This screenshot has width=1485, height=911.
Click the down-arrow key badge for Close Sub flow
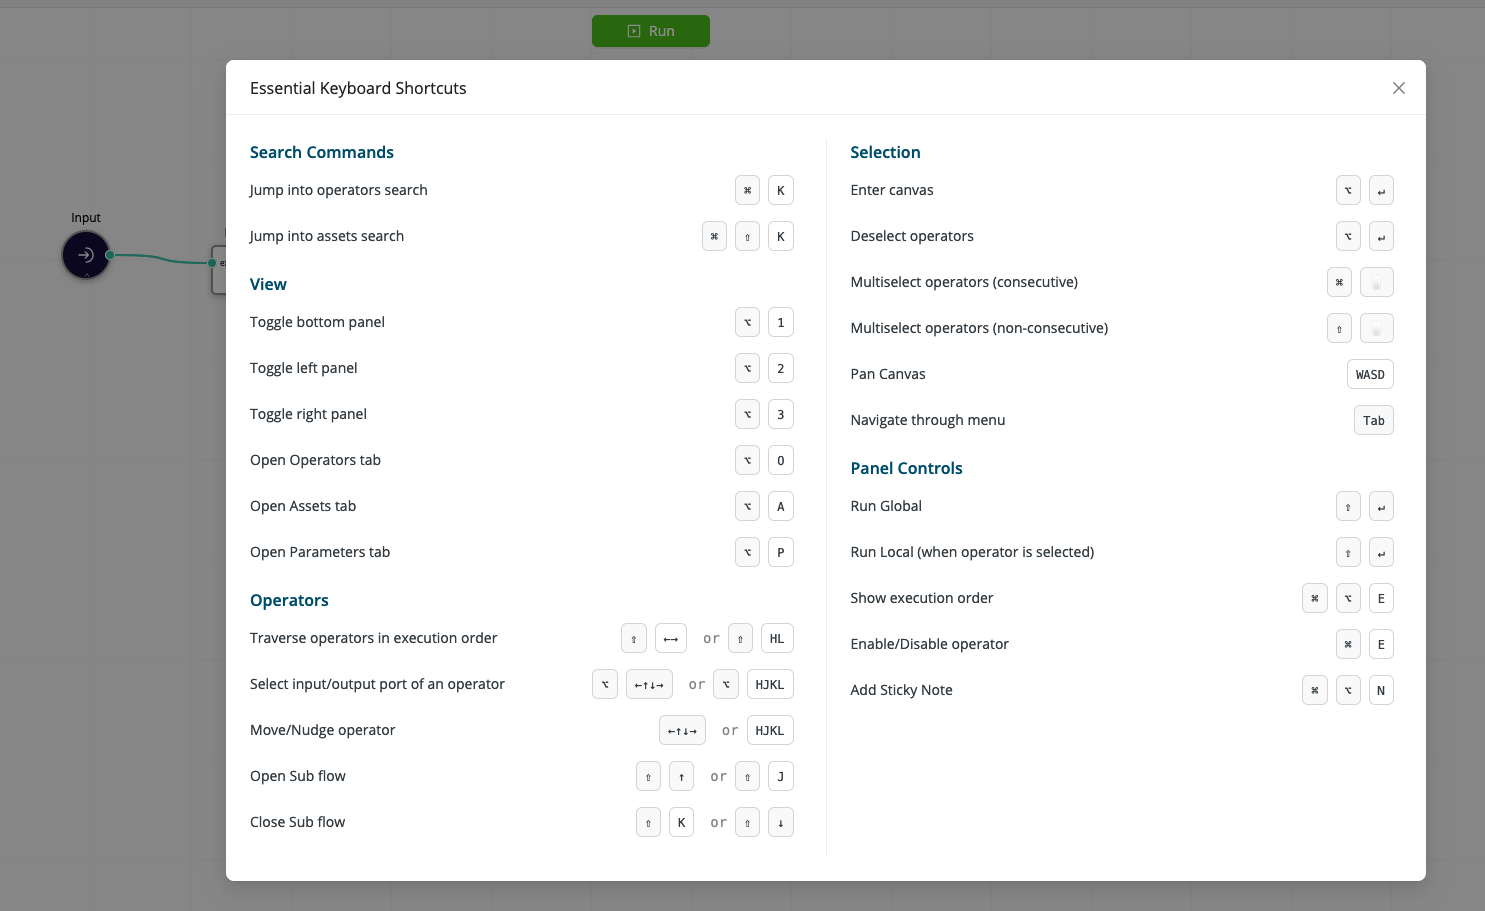click(781, 822)
